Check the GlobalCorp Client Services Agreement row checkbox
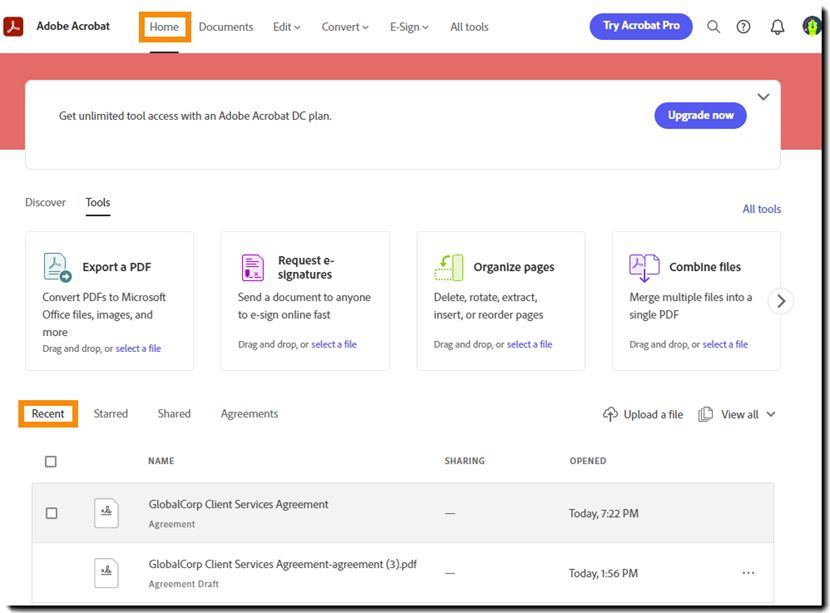830x613 pixels. (x=51, y=513)
